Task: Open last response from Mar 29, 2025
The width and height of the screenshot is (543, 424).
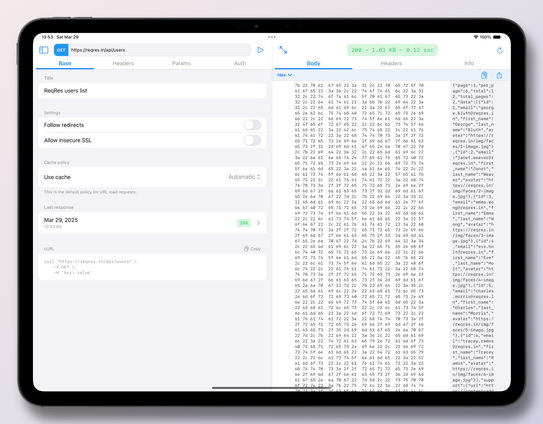Action: (x=152, y=223)
